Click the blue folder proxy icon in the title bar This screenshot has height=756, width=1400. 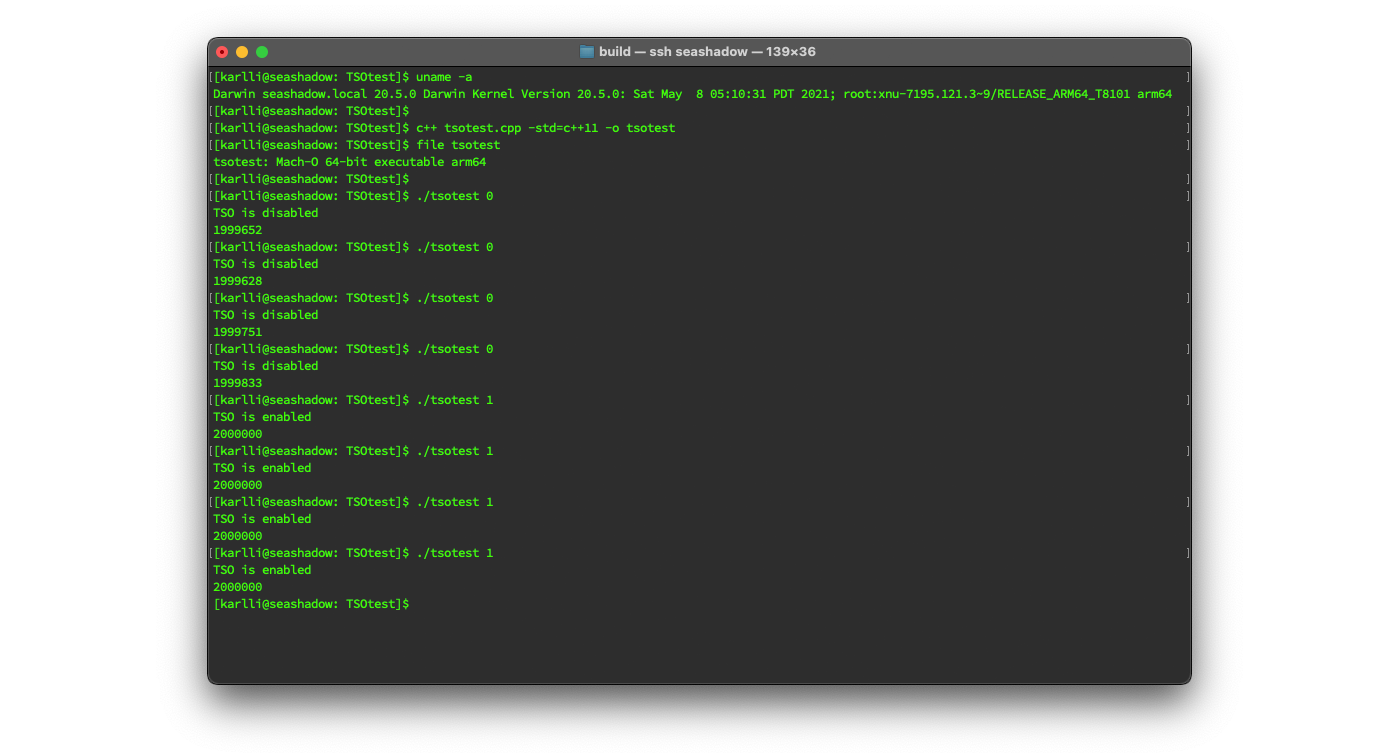tap(585, 51)
